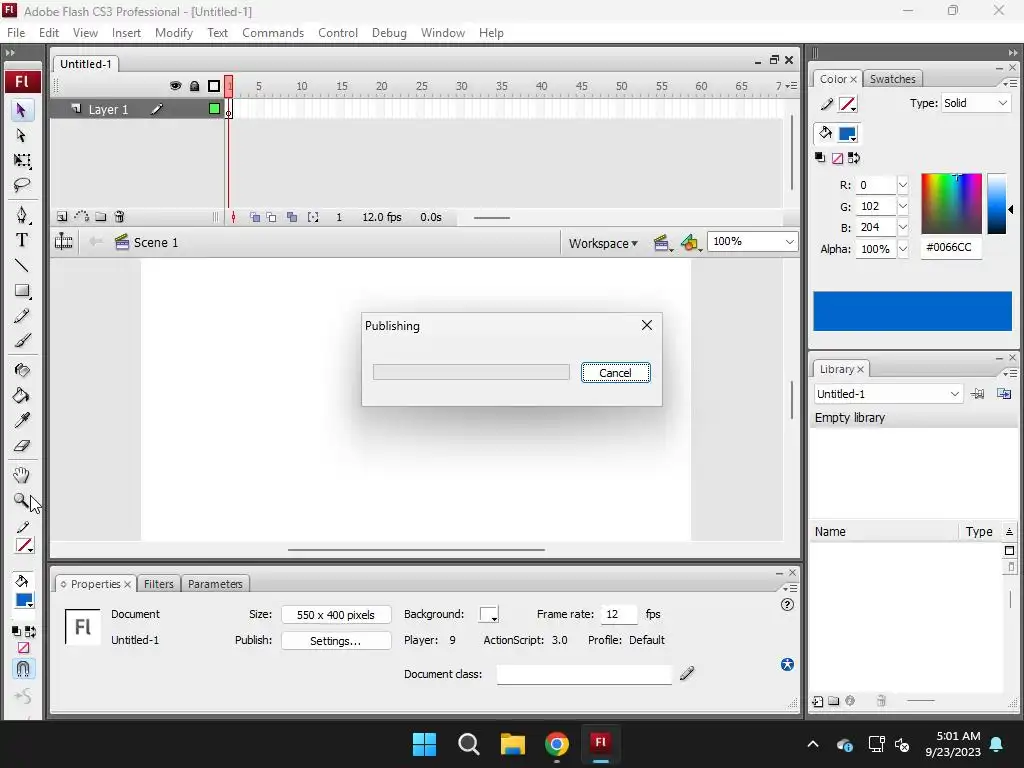The height and width of the screenshot is (768, 1024).
Task: Toggle show all layers as outlines
Action: coord(214,86)
